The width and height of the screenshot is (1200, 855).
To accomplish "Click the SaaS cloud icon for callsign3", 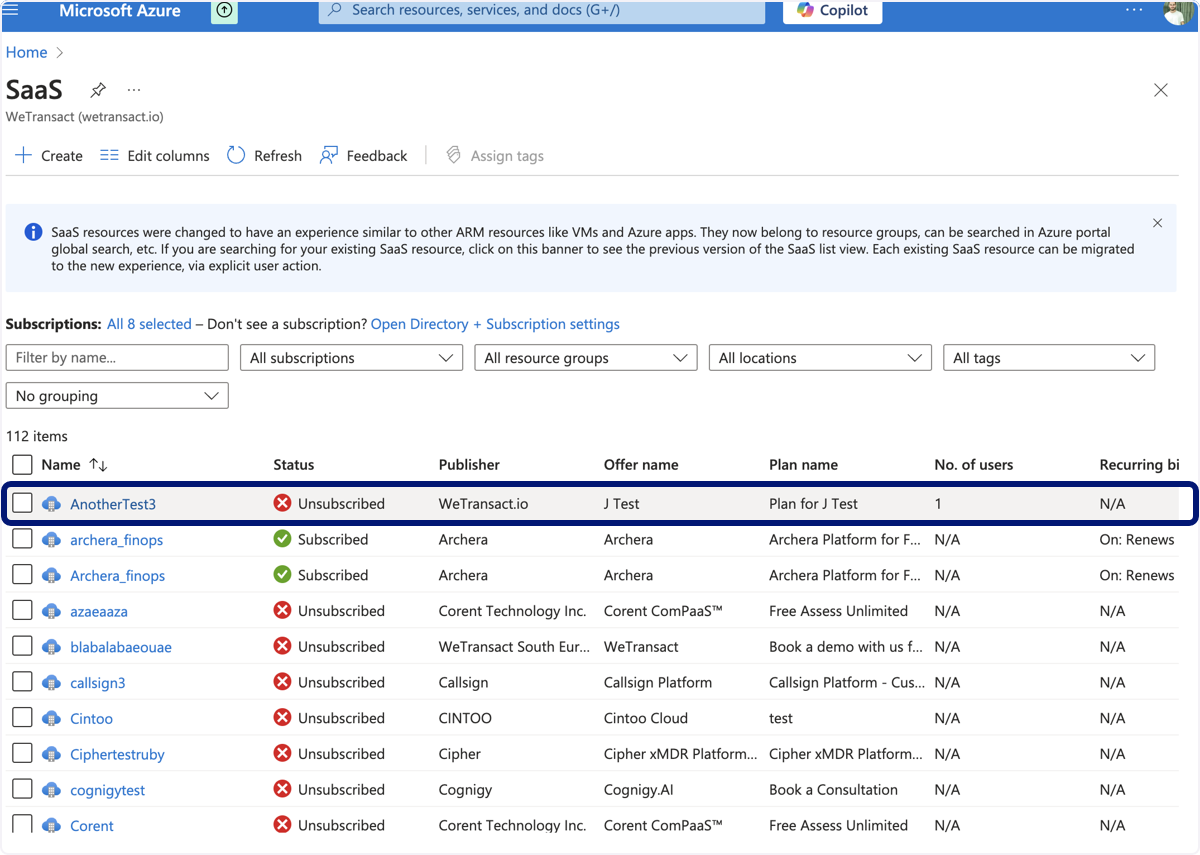I will tap(52, 682).
